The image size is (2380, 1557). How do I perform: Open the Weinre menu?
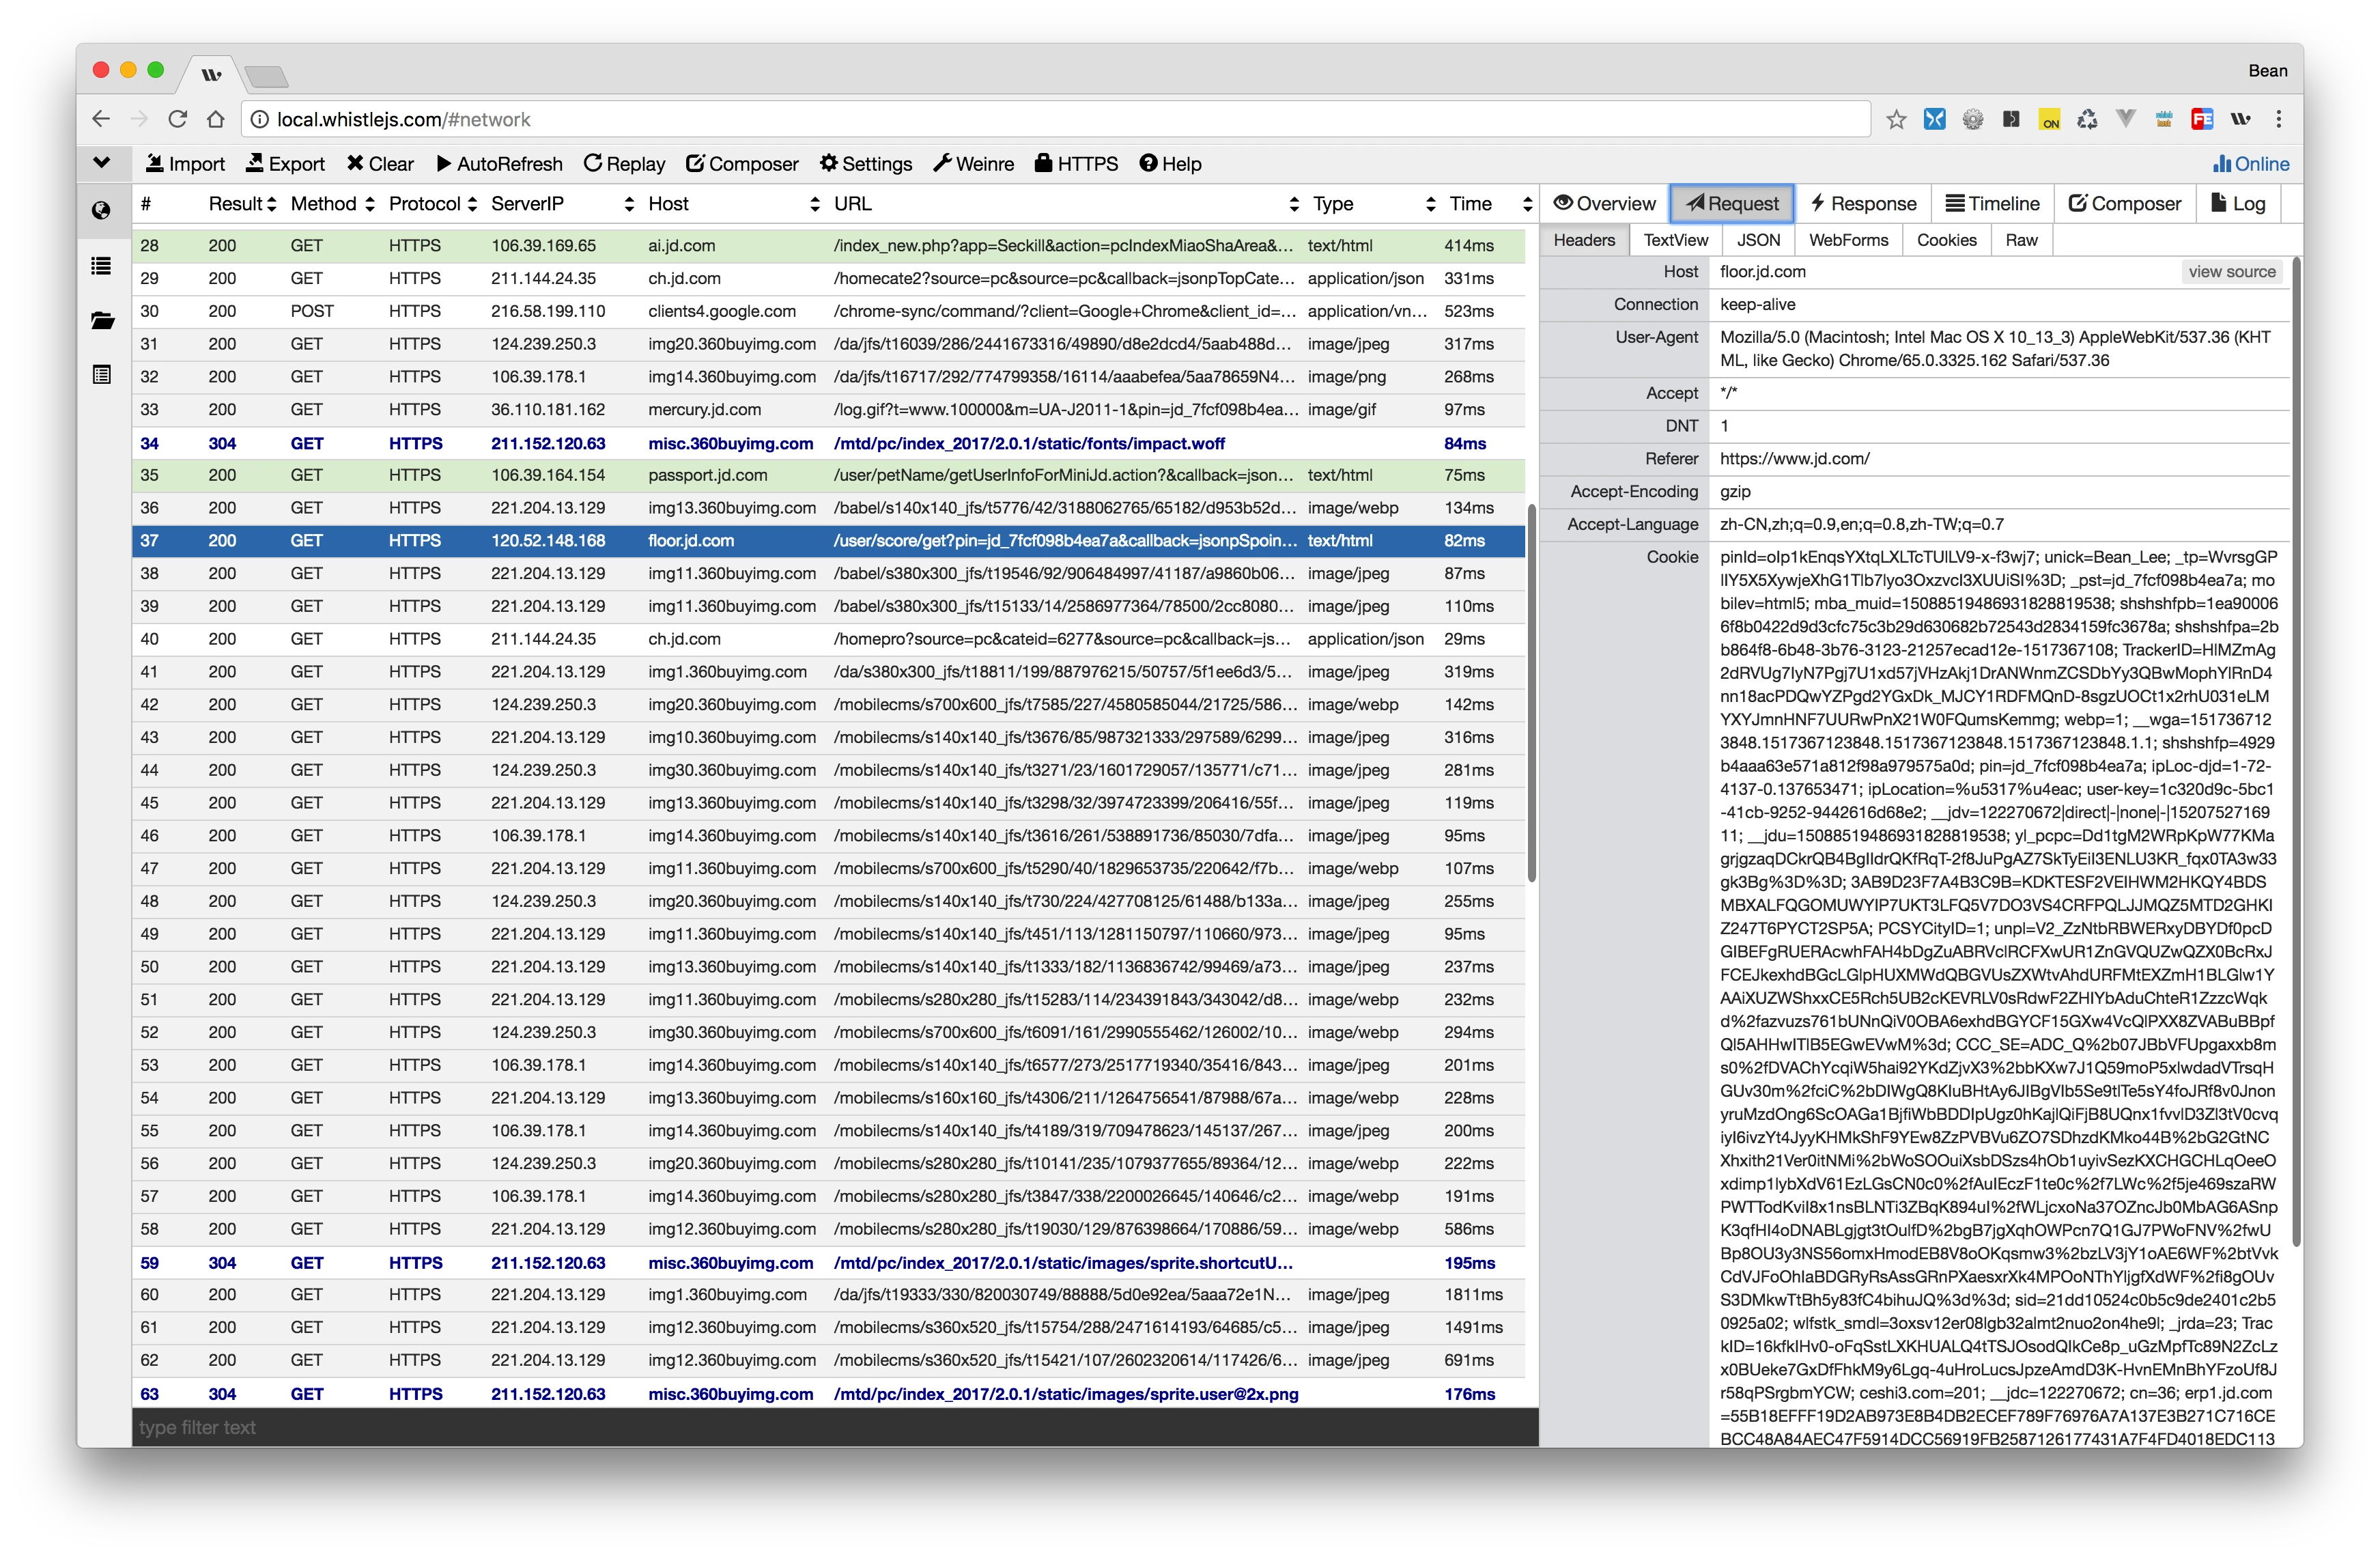[973, 164]
